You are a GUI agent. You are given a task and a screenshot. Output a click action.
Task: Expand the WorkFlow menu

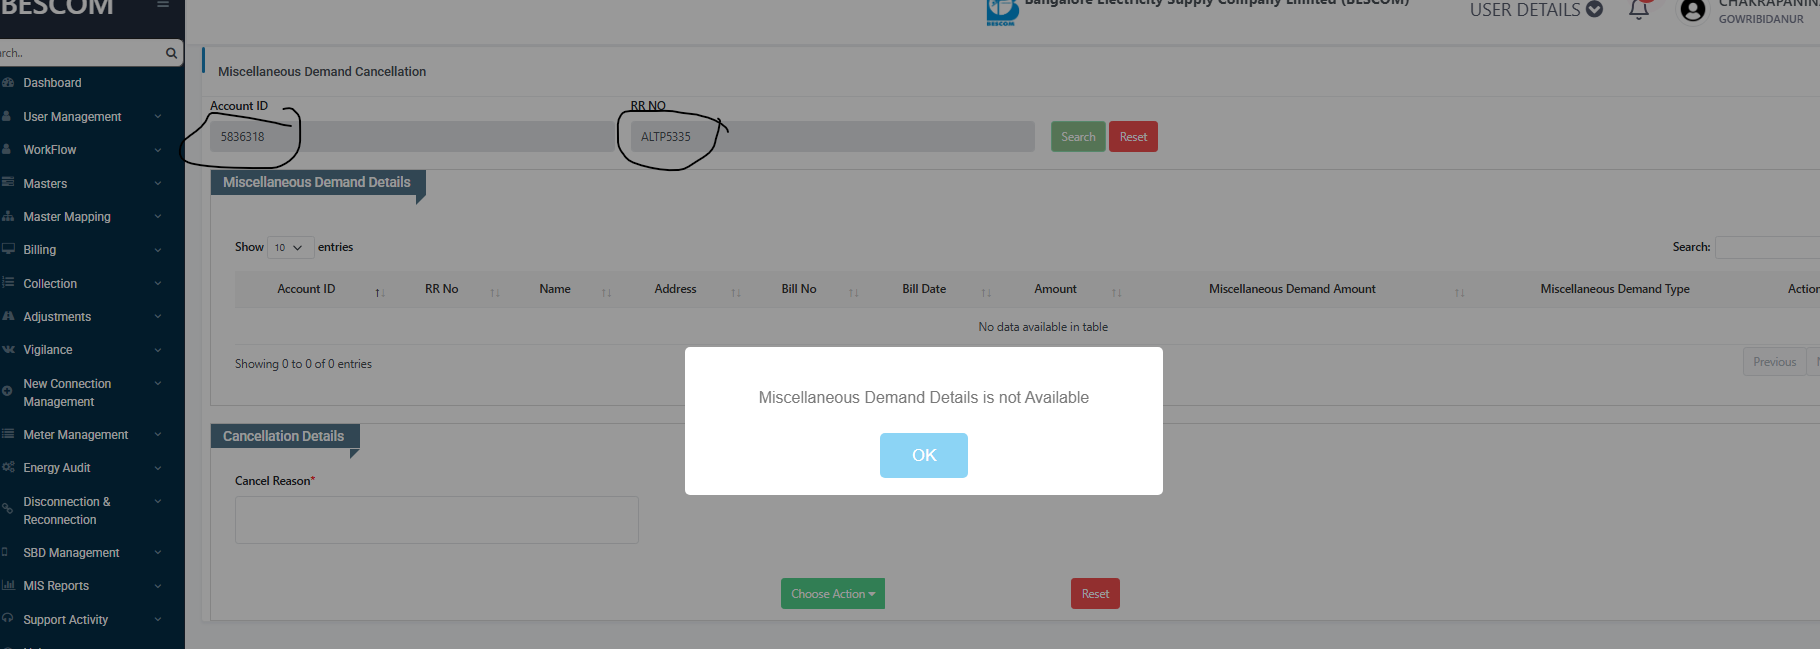[49, 150]
